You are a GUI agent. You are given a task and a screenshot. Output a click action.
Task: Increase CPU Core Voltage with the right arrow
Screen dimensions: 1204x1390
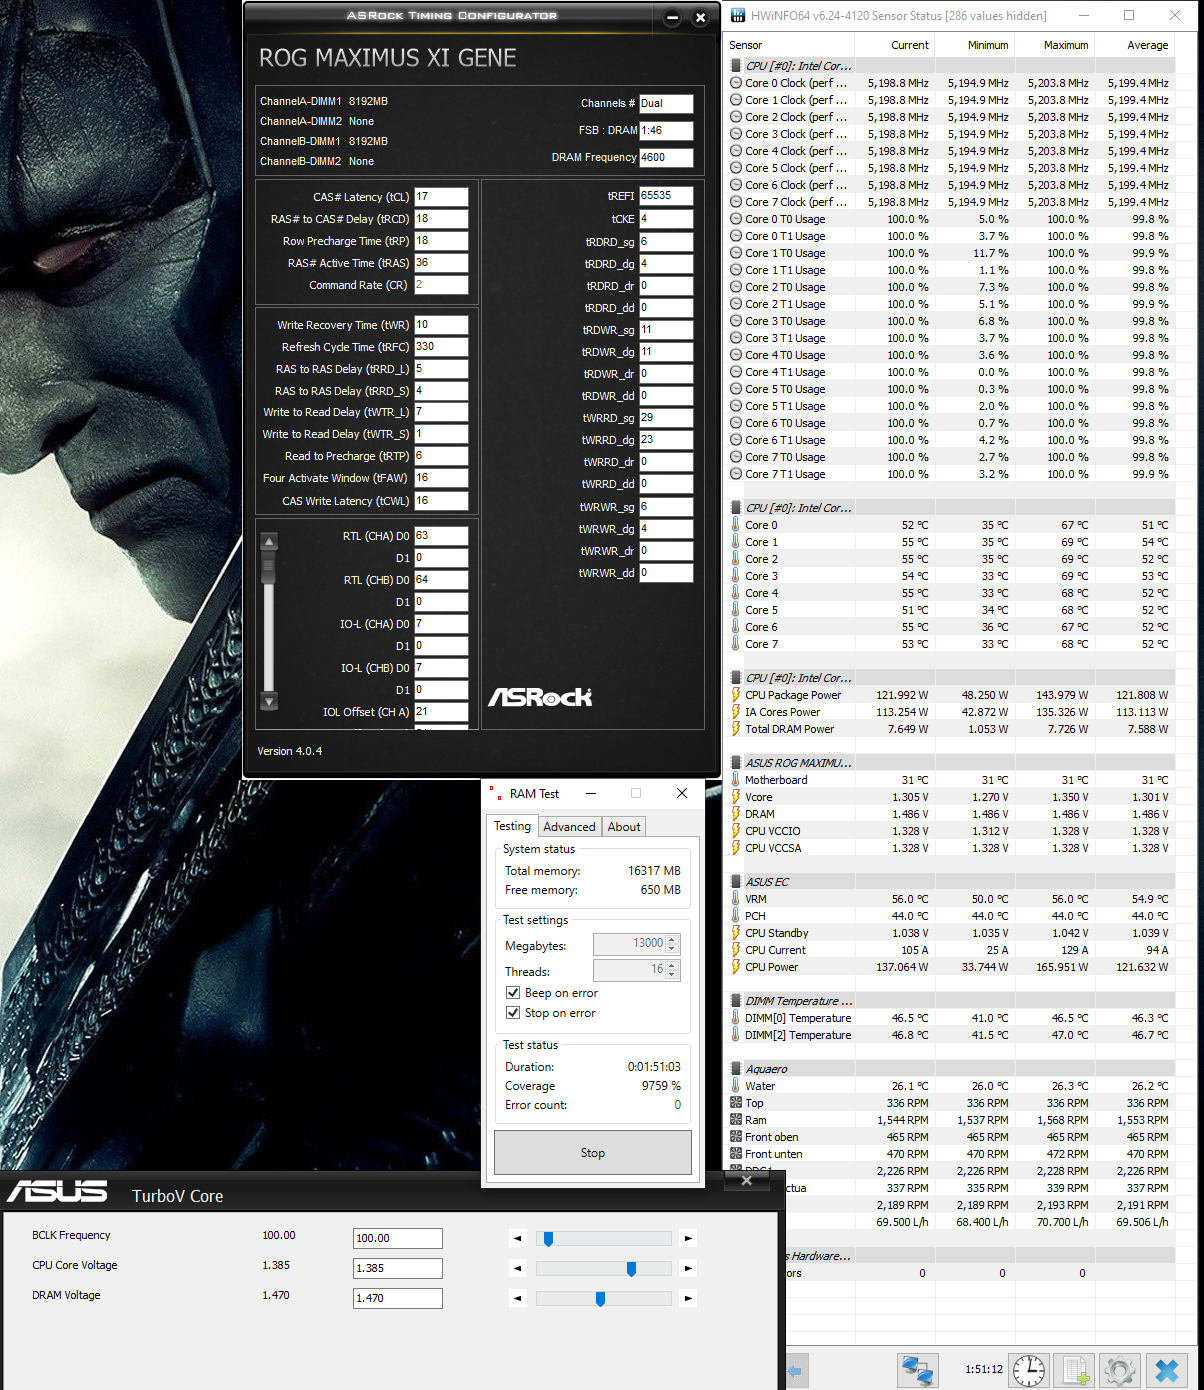pyautogui.click(x=688, y=1269)
